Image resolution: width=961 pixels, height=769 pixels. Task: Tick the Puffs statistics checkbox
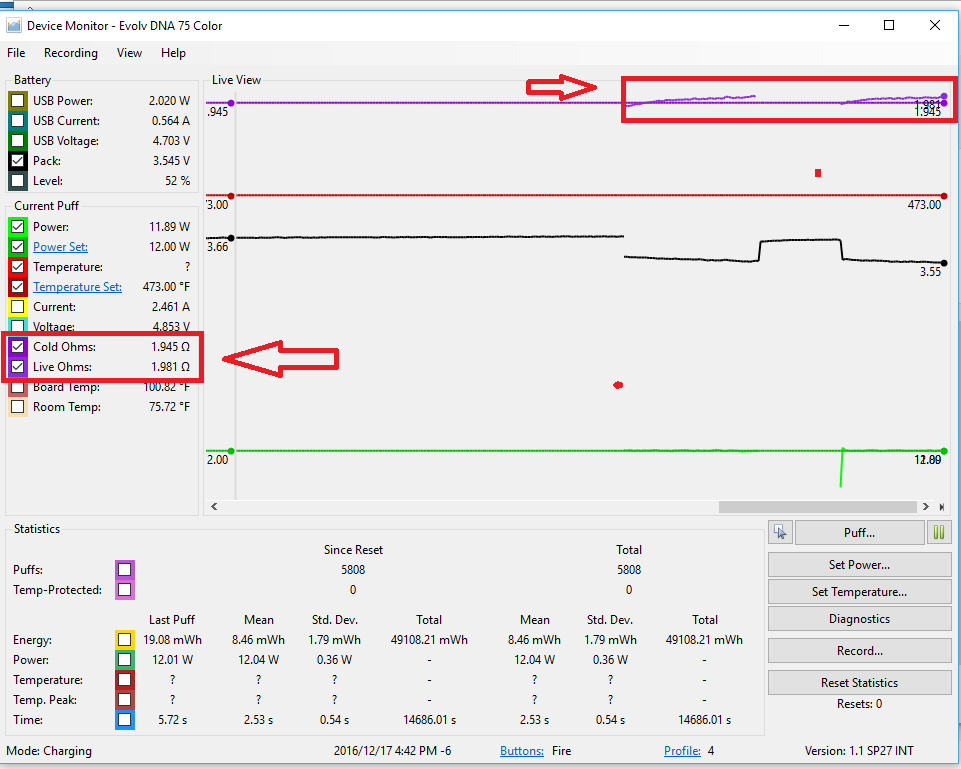[124, 570]
